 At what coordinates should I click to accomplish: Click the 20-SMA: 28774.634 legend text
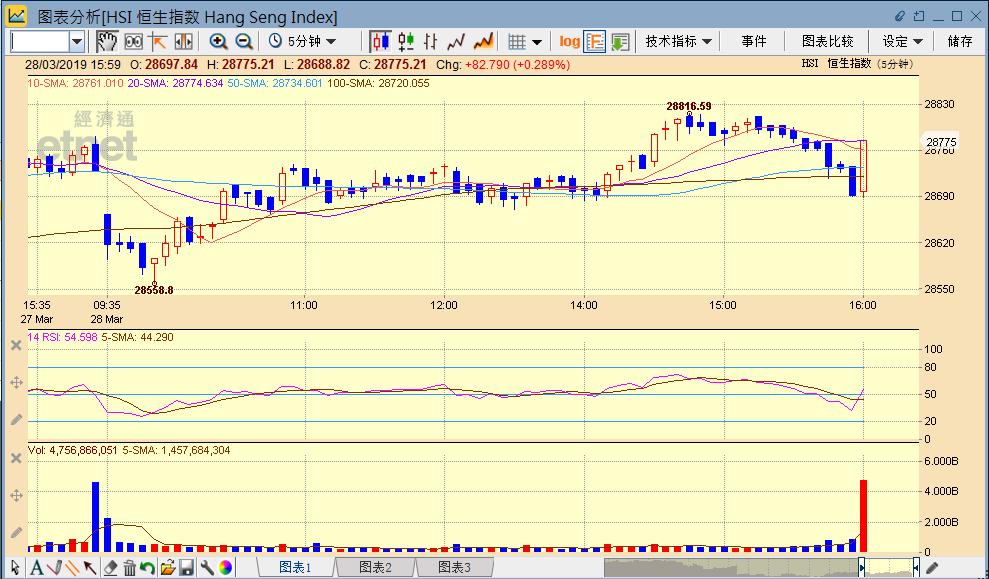coord(175,83)
